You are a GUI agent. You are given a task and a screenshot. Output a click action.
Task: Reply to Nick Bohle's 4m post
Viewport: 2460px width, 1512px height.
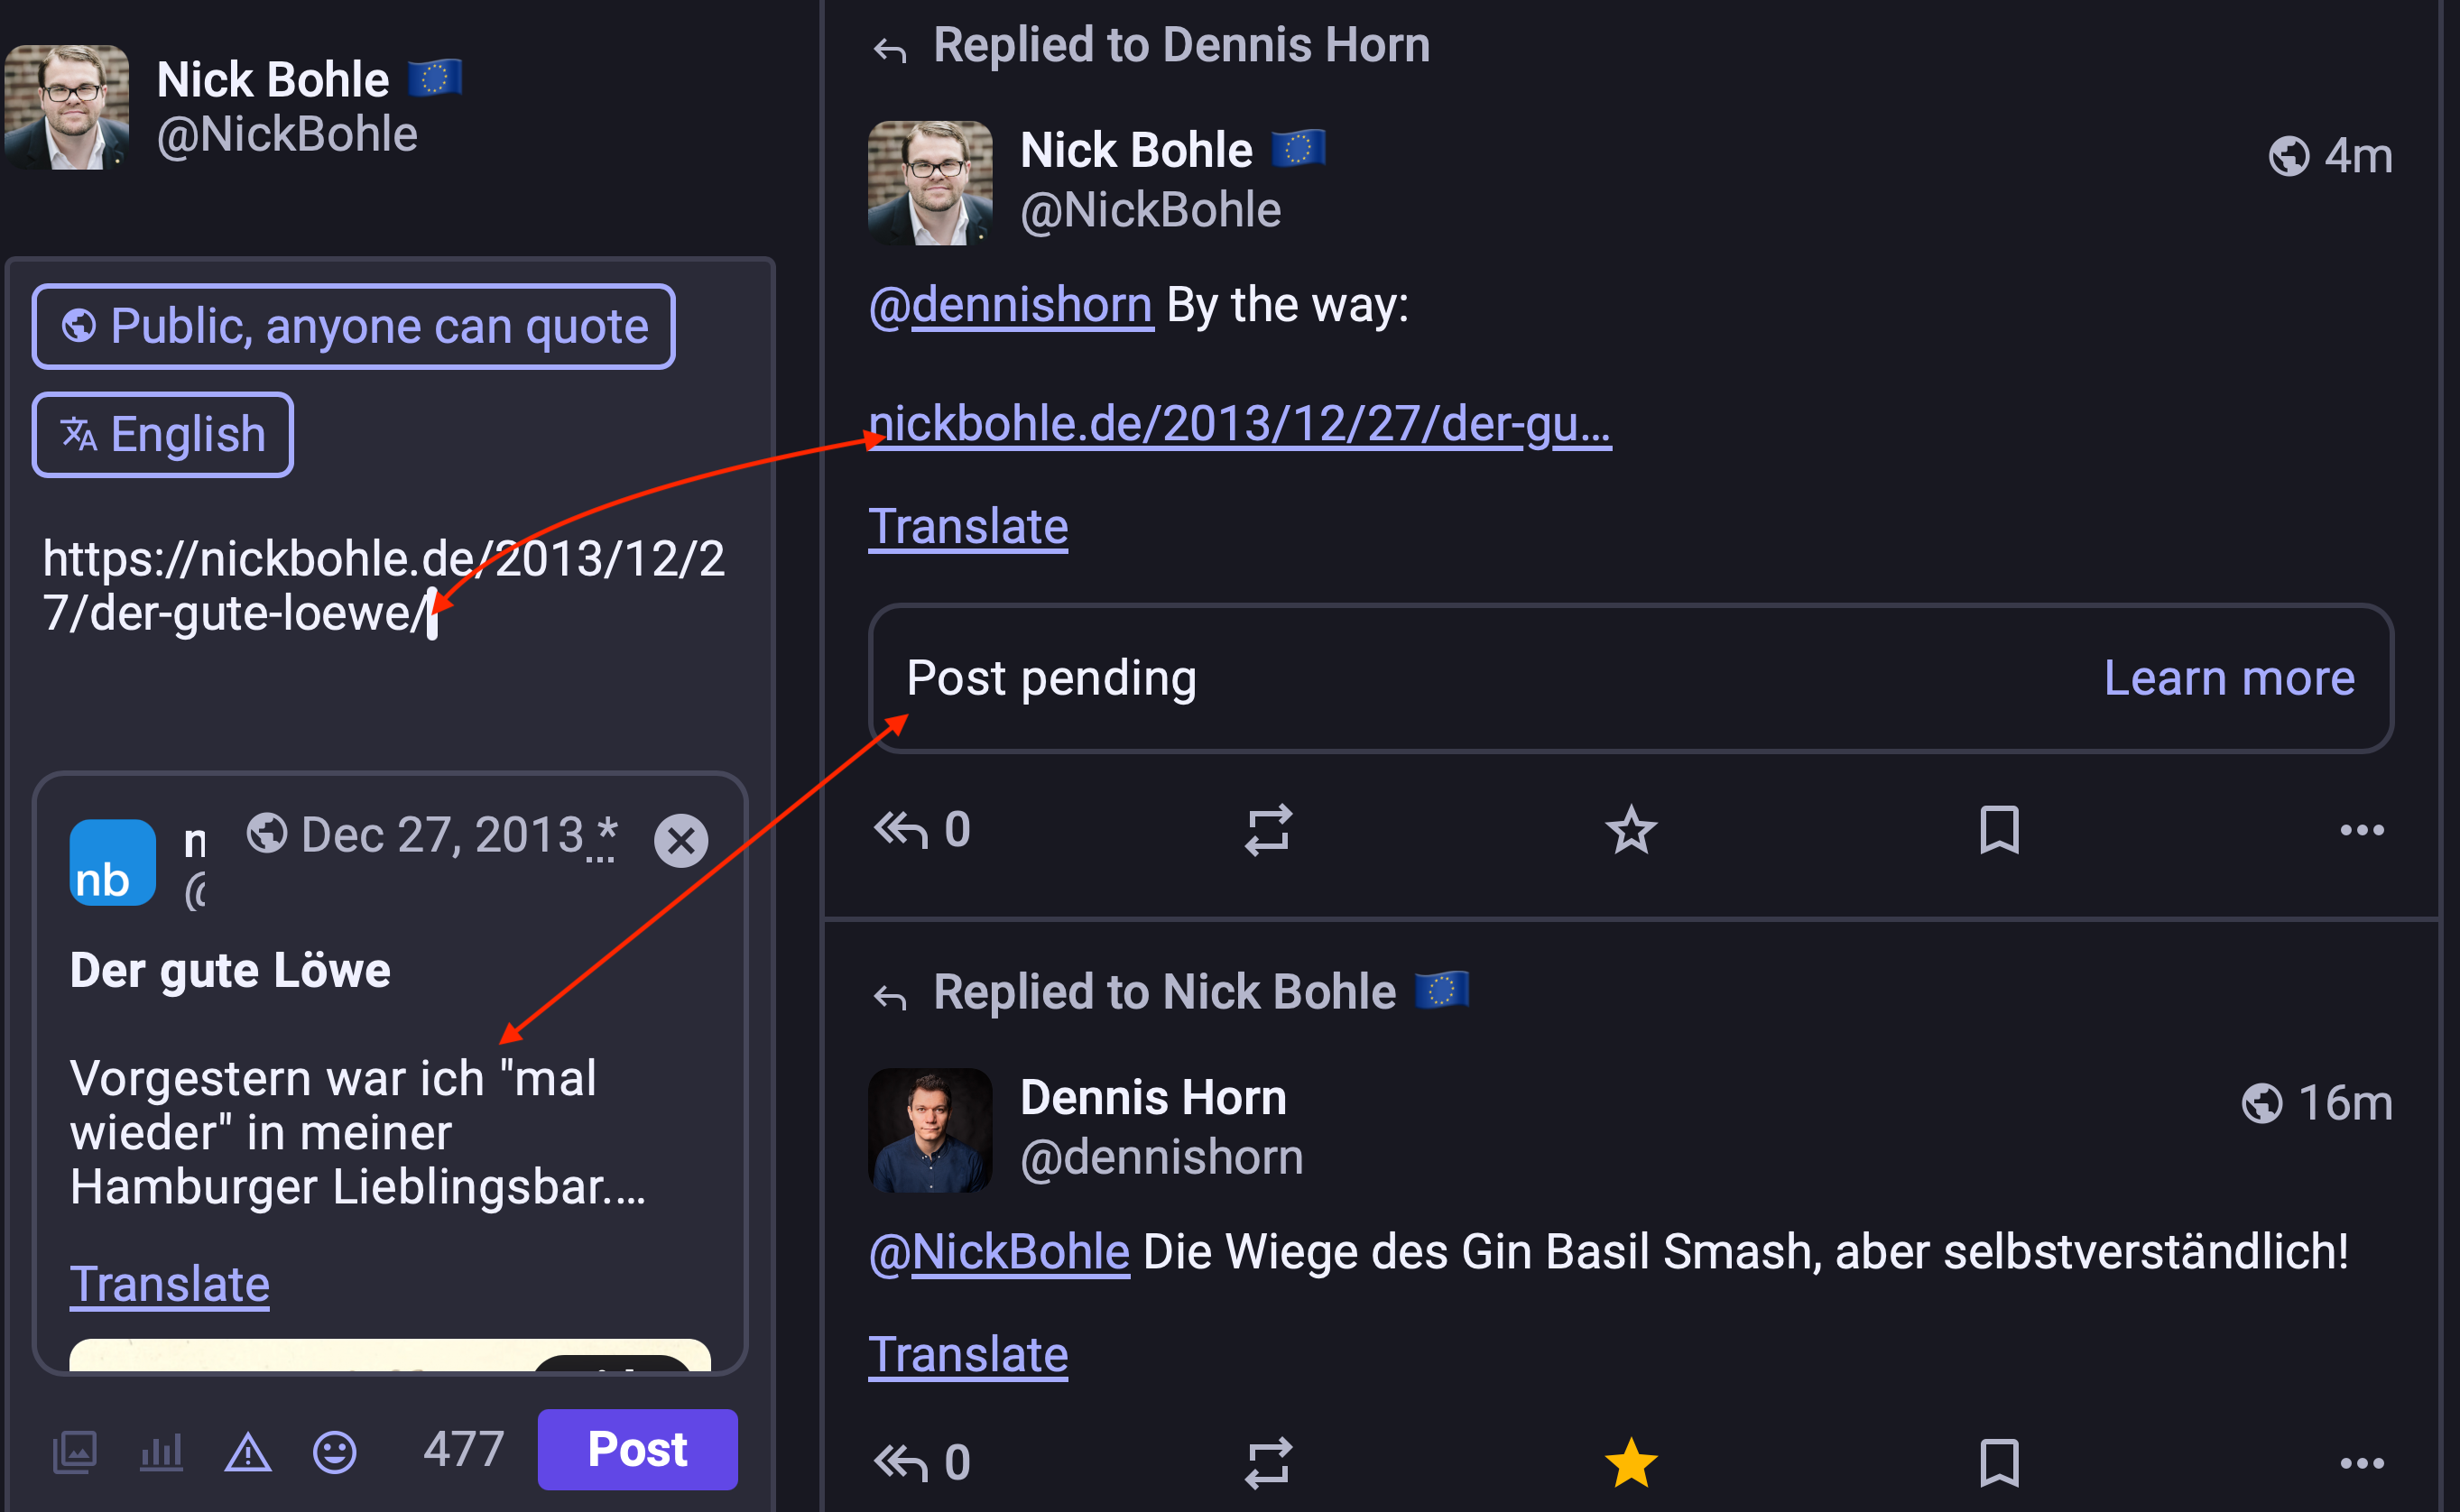[x=902, y=830]
